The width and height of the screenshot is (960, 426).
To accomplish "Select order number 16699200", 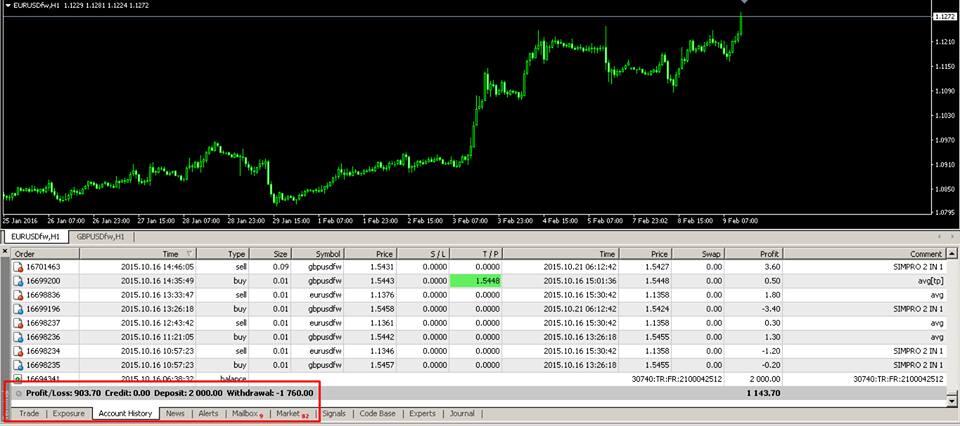I will [x=43, y=282].
